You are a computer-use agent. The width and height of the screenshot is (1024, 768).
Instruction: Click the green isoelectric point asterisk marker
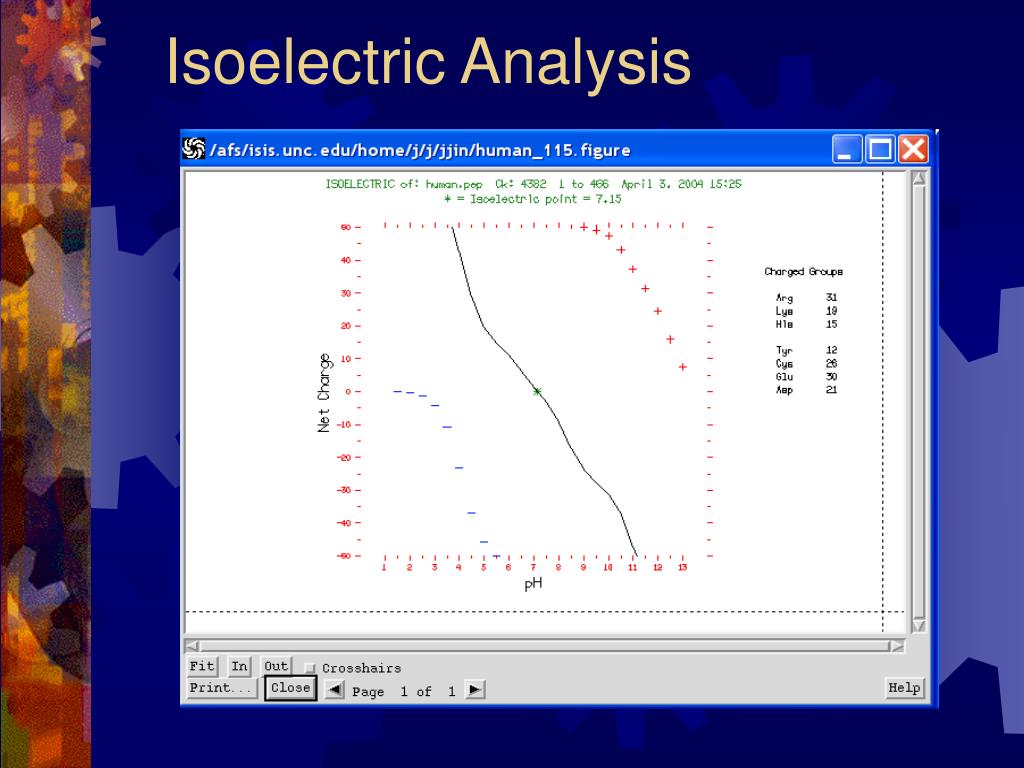pos(537,391)
